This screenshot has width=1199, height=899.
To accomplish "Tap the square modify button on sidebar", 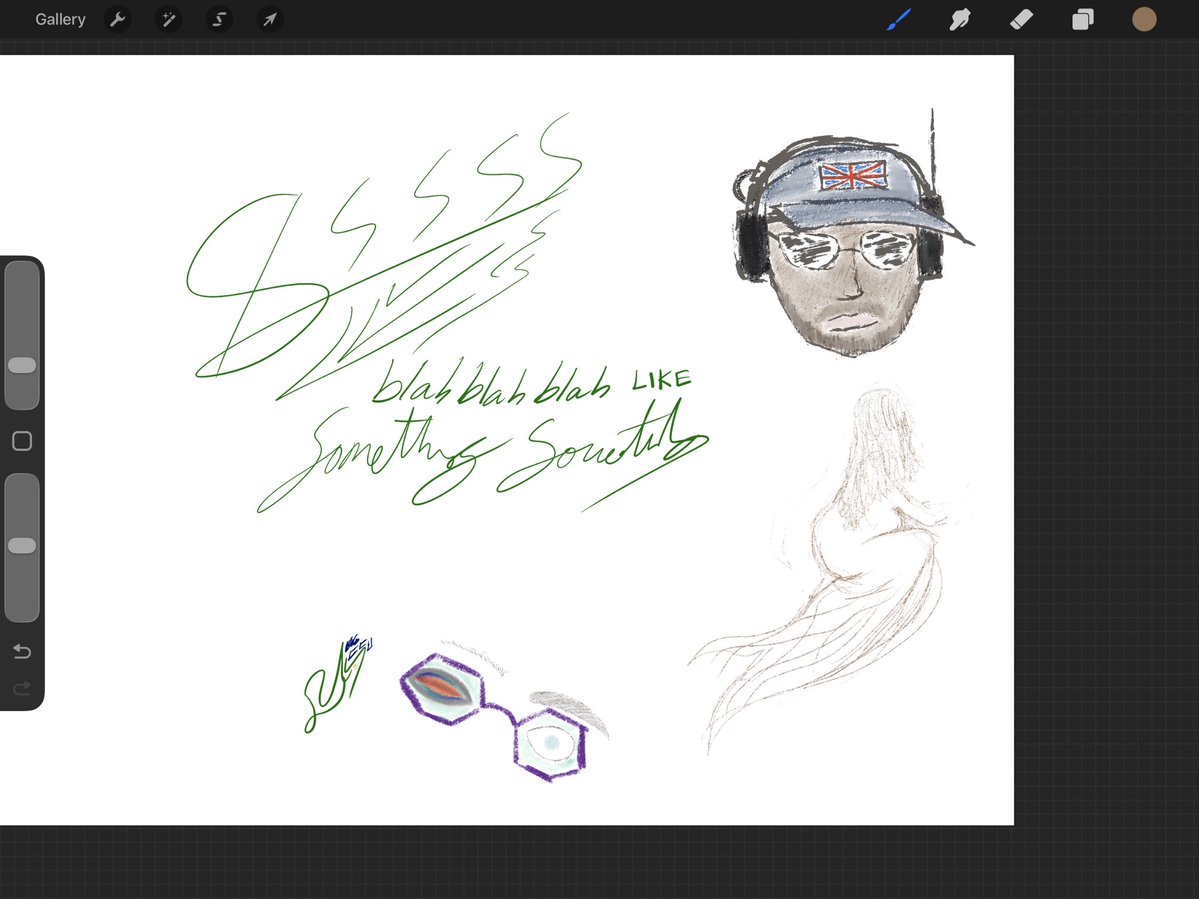I will pyautogui.click(x=22, y=441).
